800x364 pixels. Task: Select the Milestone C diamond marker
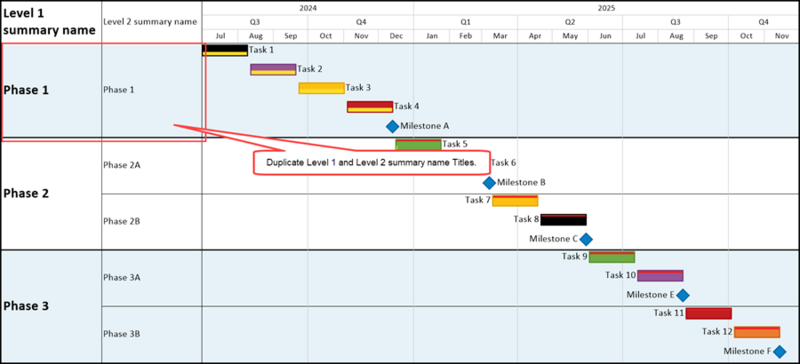[x=586, y=239]
